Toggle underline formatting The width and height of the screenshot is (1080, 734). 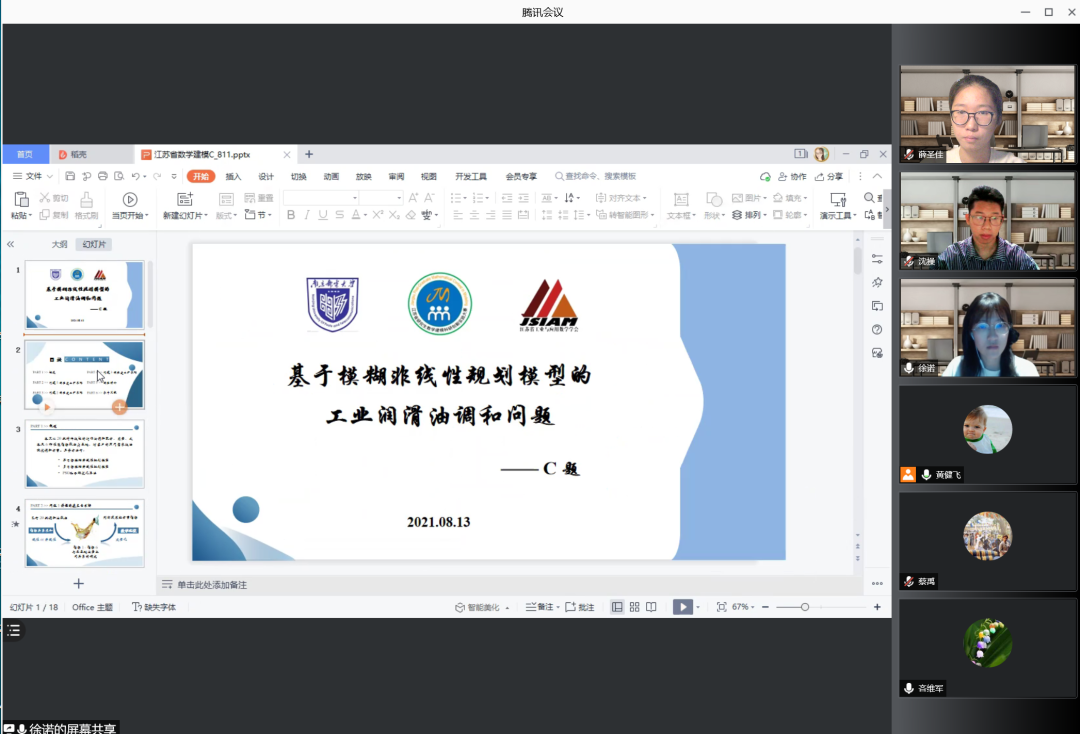click(323, 215)
